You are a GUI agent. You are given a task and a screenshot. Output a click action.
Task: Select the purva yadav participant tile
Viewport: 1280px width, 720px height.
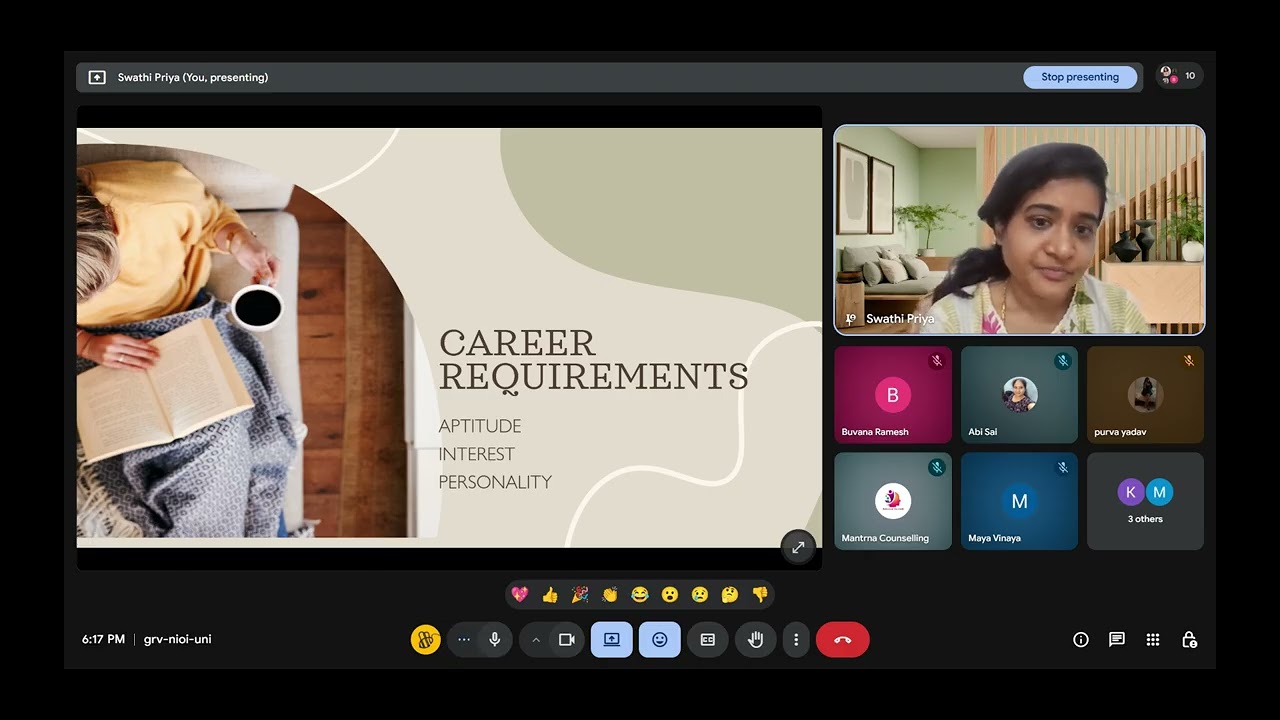(x=1146, y=395)
